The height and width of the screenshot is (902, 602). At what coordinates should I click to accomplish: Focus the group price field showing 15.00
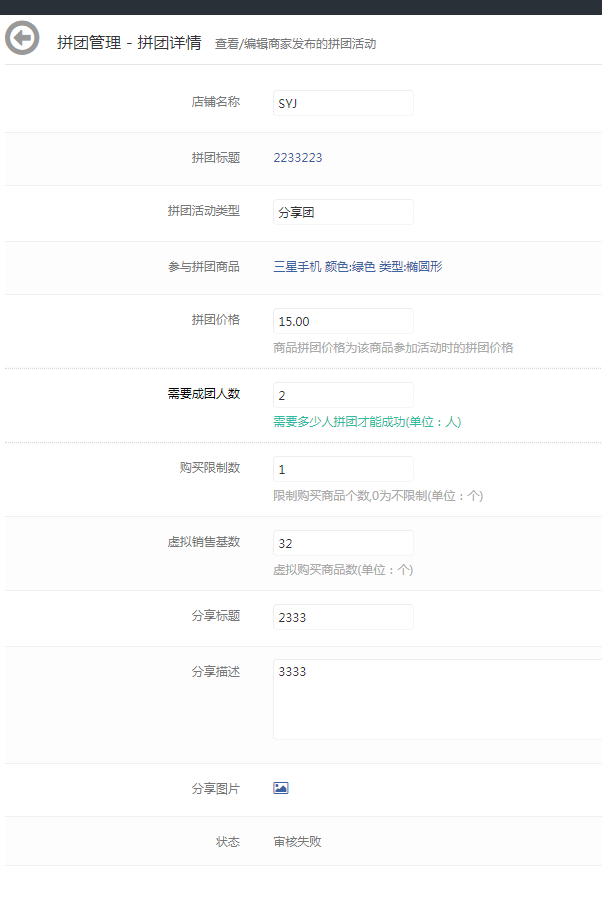pyautogui.click(x=342, y=321)
